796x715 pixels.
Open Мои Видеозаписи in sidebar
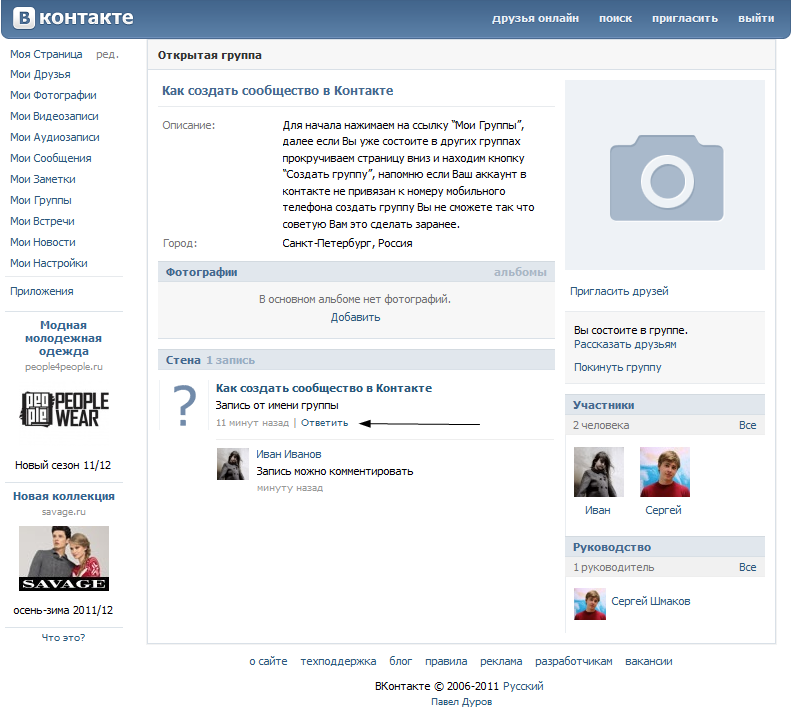(54, 117)
